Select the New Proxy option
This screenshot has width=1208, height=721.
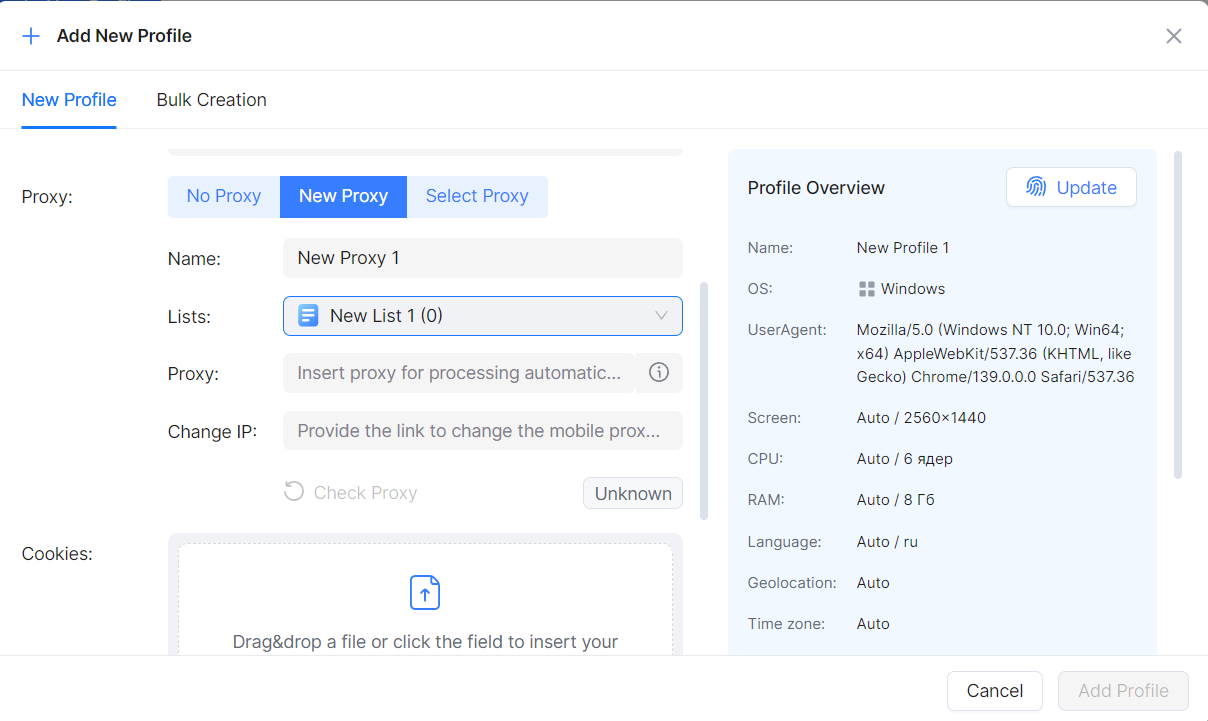point(343,197)
